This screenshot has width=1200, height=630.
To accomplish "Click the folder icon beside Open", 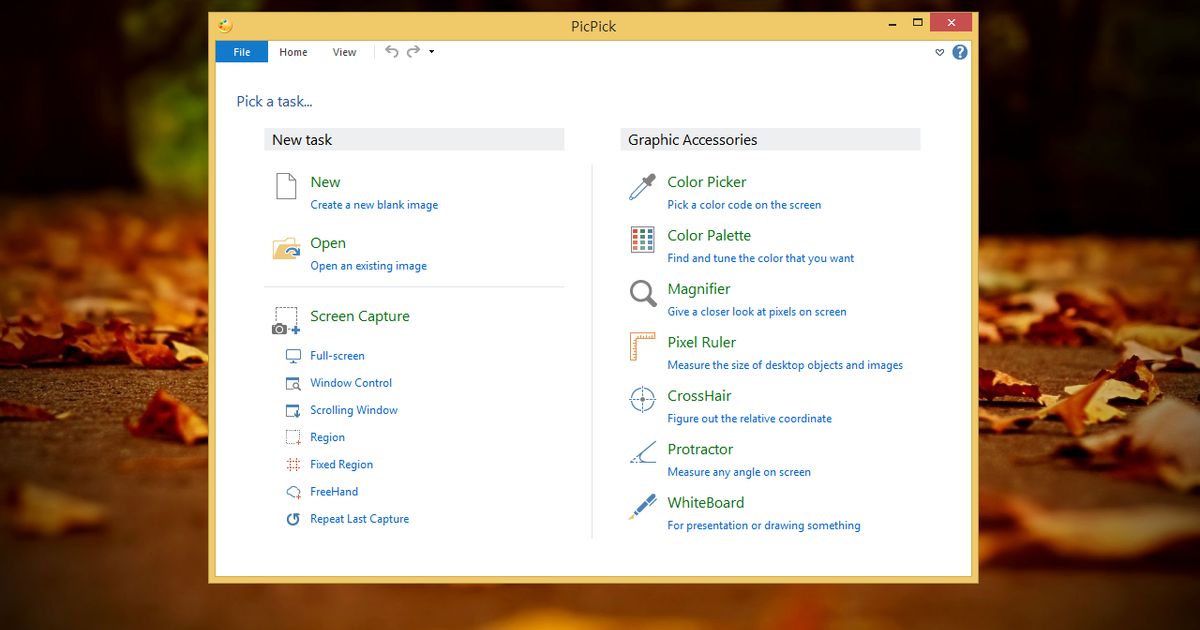I will (x=287, y=248).
